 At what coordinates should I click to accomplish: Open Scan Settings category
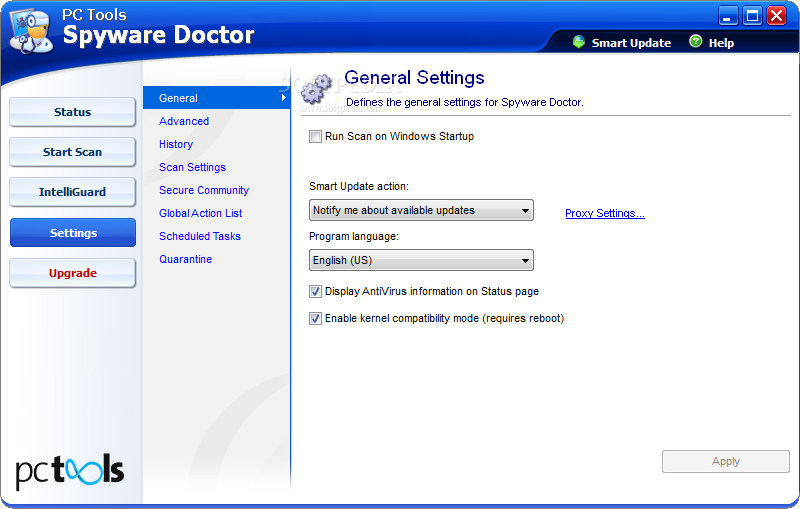click(192, 167)
